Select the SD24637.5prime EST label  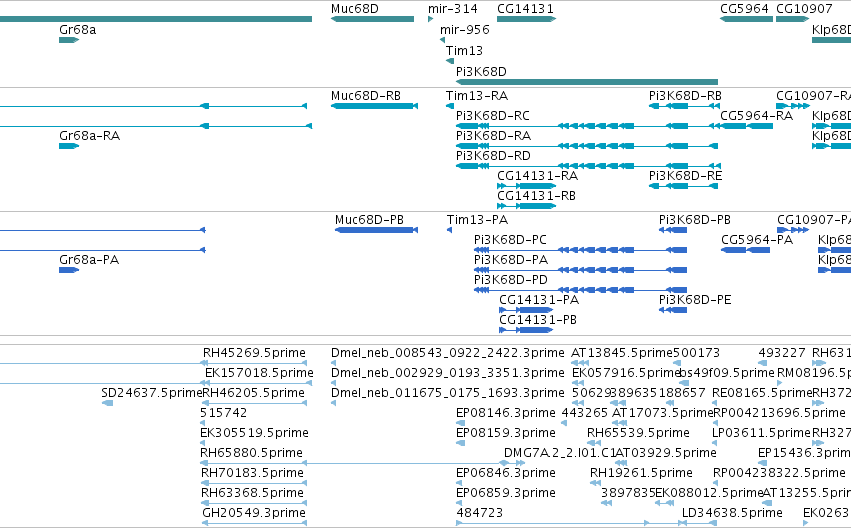click(x=151, y=392)
